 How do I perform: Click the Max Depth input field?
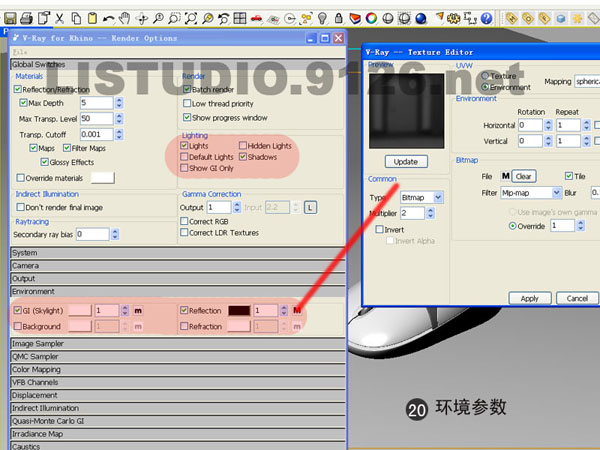point(96,103)
